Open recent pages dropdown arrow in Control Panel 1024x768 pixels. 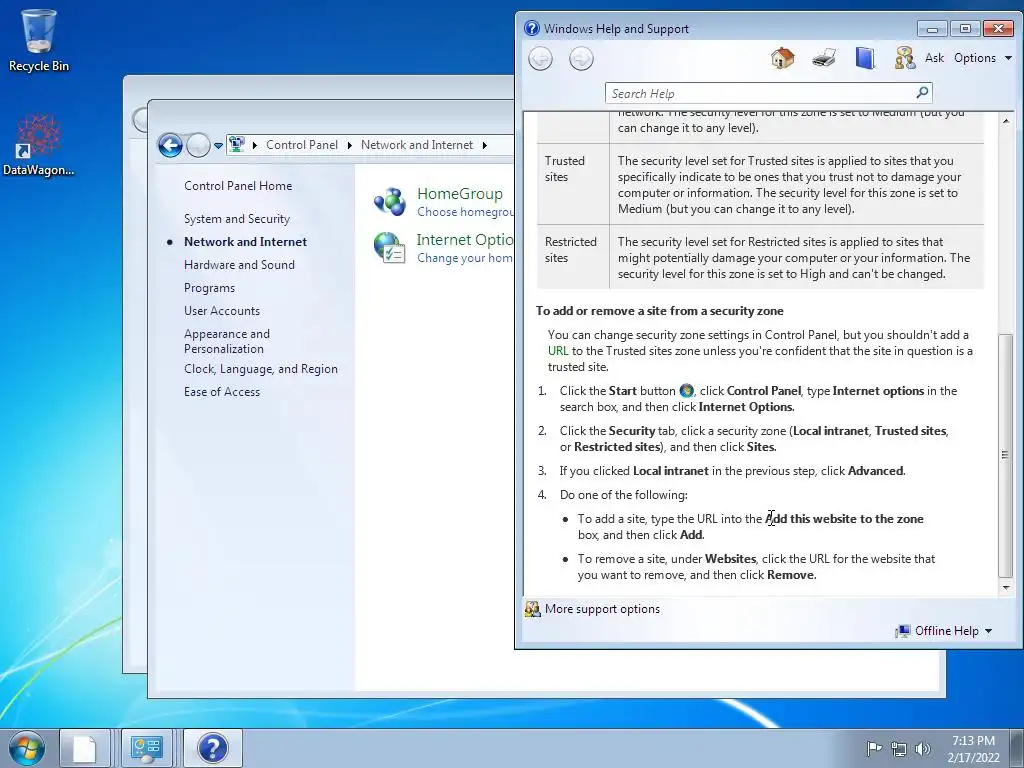[x=218, y=146]
